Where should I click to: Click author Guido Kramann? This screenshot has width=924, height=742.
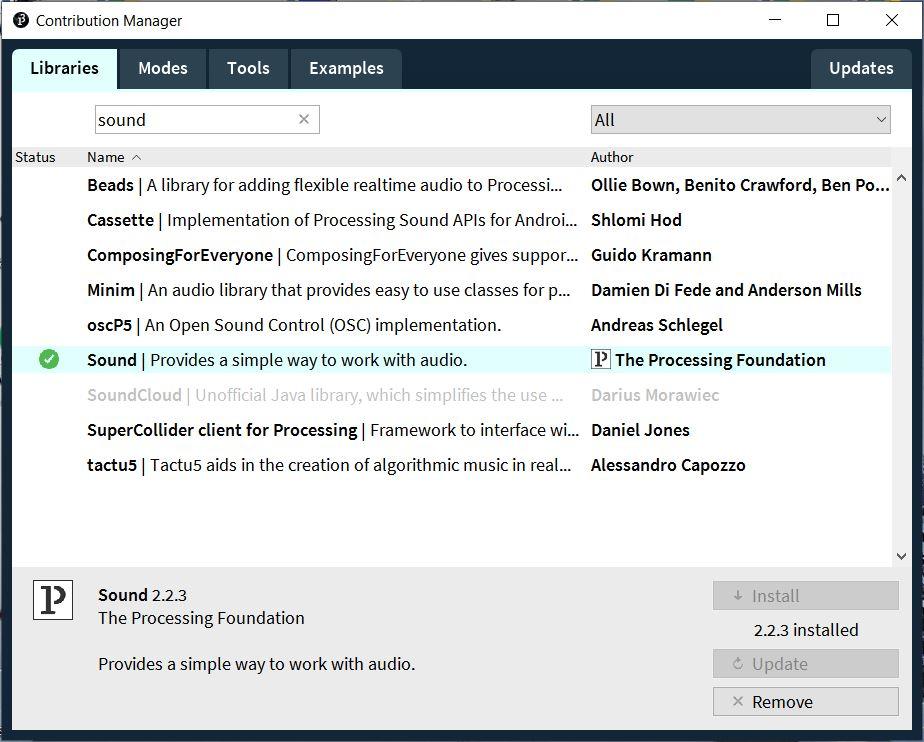[x=651, y=255]
